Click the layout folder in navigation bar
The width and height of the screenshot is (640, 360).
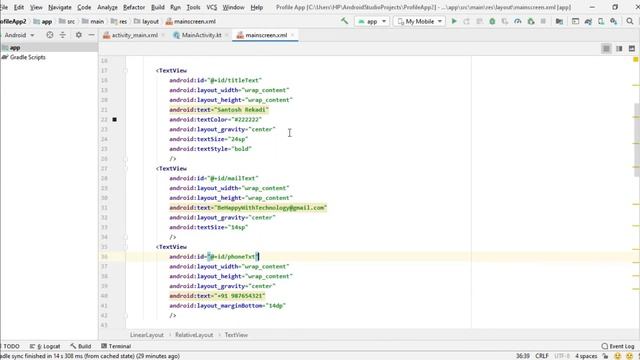tap(146, 21)
